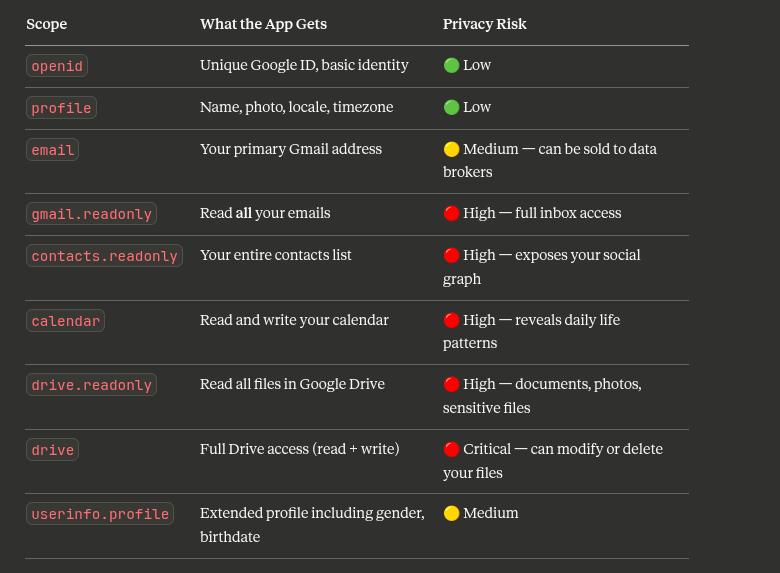Click the red circle in the calendar row
This screenshot has width=780, height=573.
pyautogui.click(x=451, y=320)
